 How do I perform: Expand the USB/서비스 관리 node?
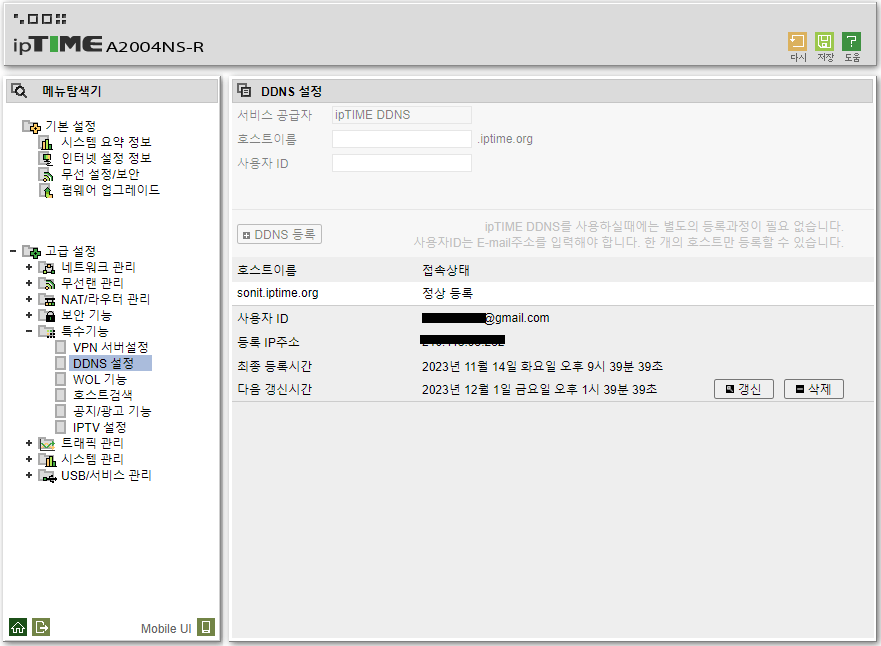click(x=29, y=476)
